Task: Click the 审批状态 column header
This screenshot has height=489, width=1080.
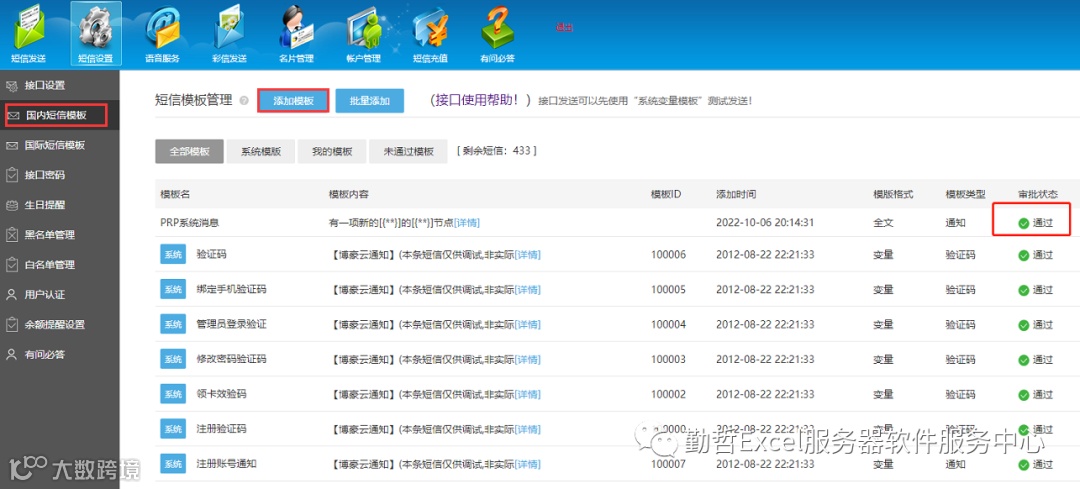Action: (1038, 194)
